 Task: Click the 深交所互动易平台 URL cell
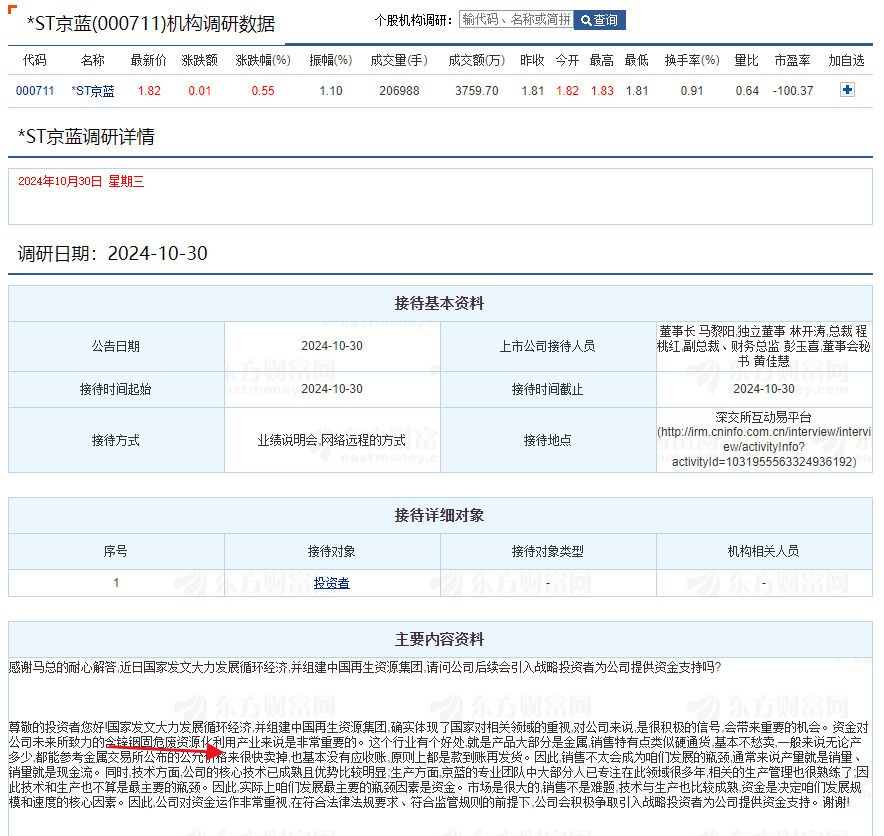pos(764,440)
